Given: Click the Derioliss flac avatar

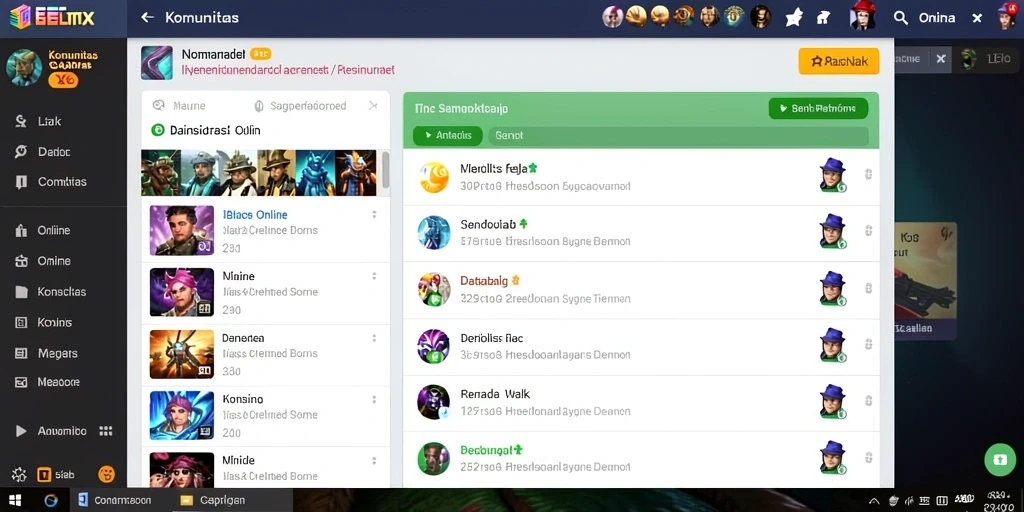Looking at the screenshot, I should click(434, 346).
